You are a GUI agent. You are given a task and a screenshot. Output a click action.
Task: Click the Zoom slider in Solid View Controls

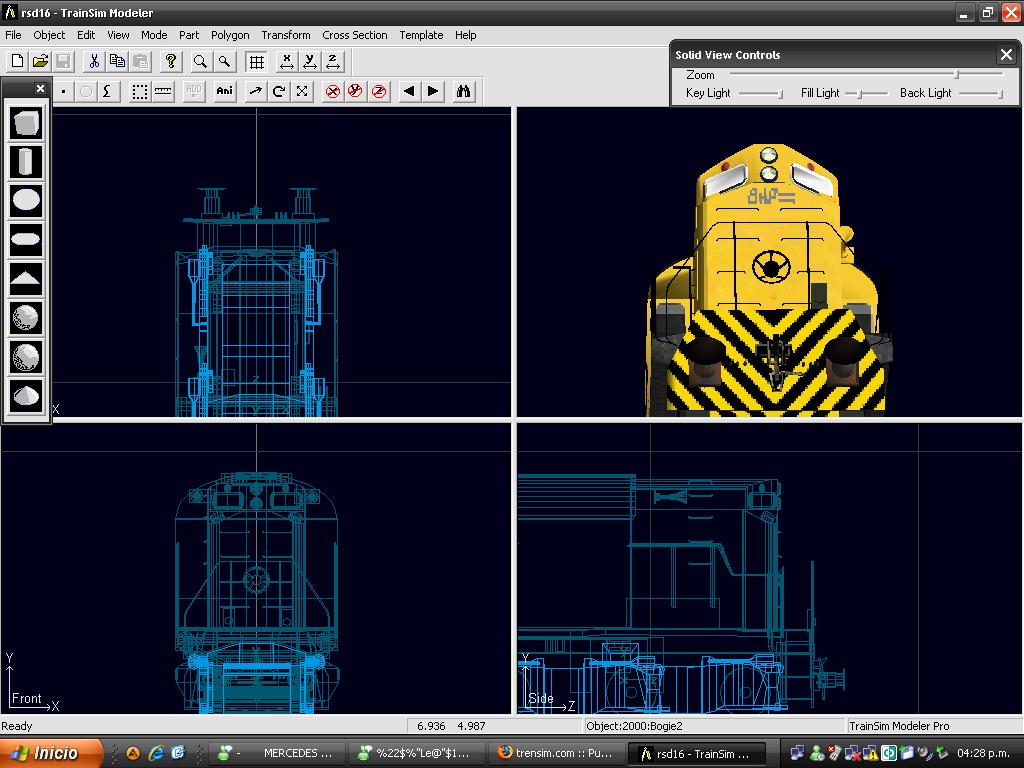[956, 75]
